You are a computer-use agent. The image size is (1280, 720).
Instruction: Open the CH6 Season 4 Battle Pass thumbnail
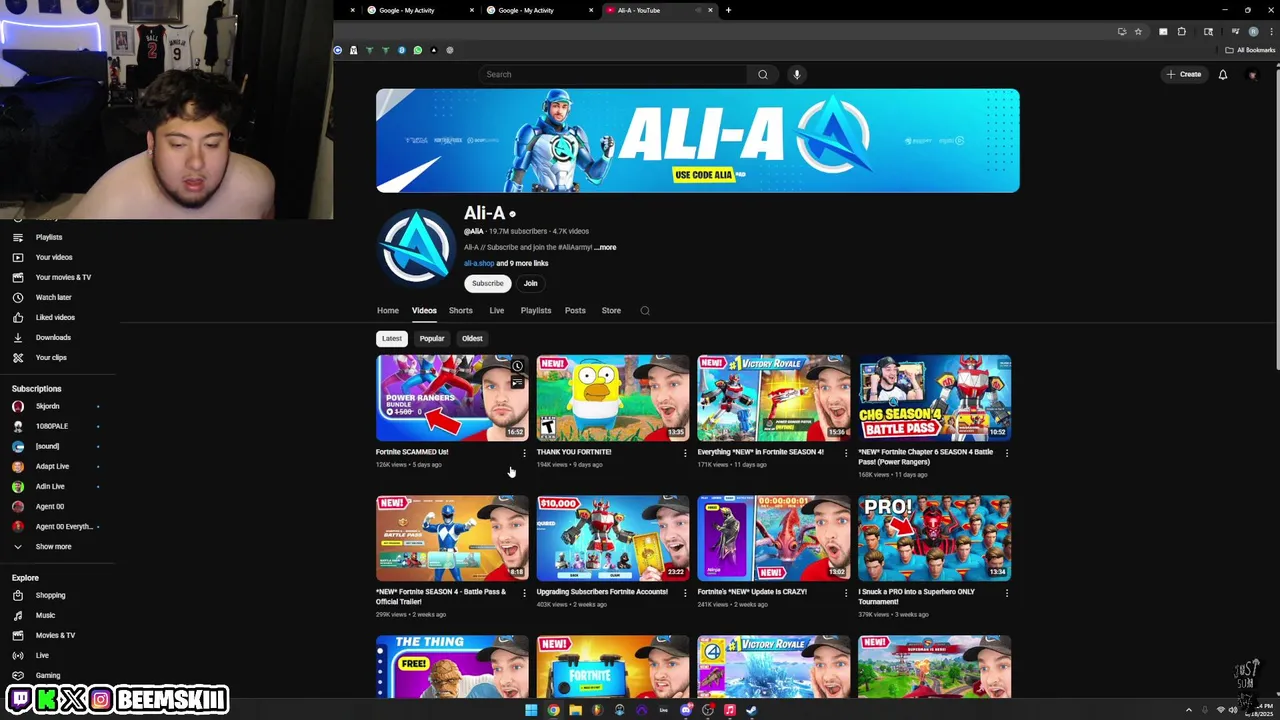coord(934,398)
